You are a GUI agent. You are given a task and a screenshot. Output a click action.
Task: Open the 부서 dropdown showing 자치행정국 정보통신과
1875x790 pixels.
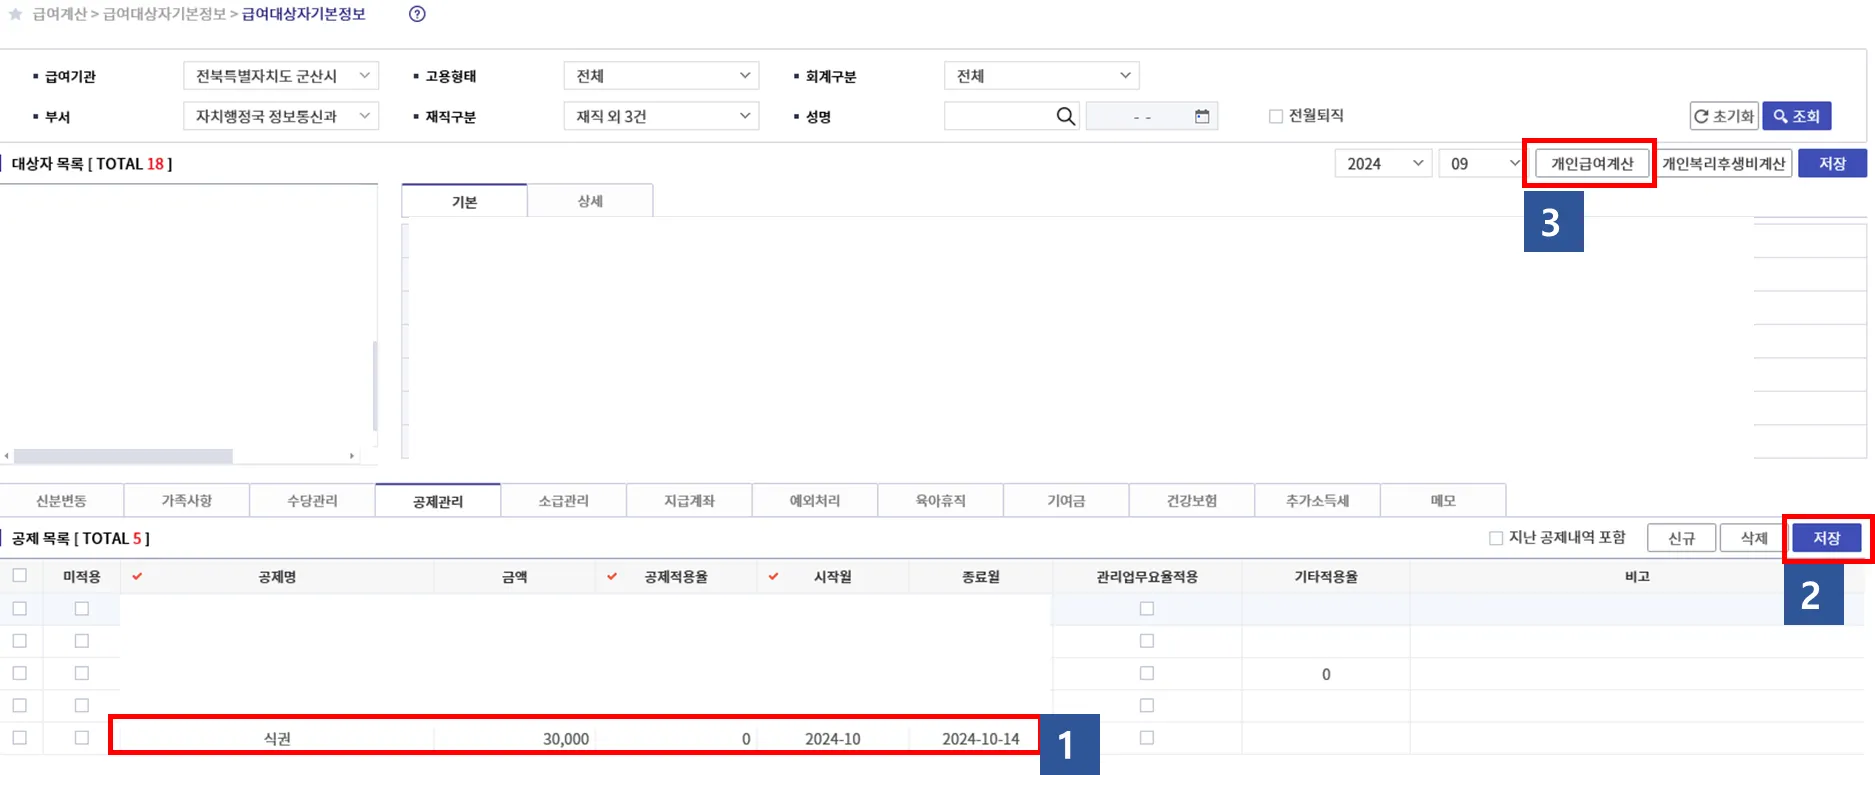281,116
